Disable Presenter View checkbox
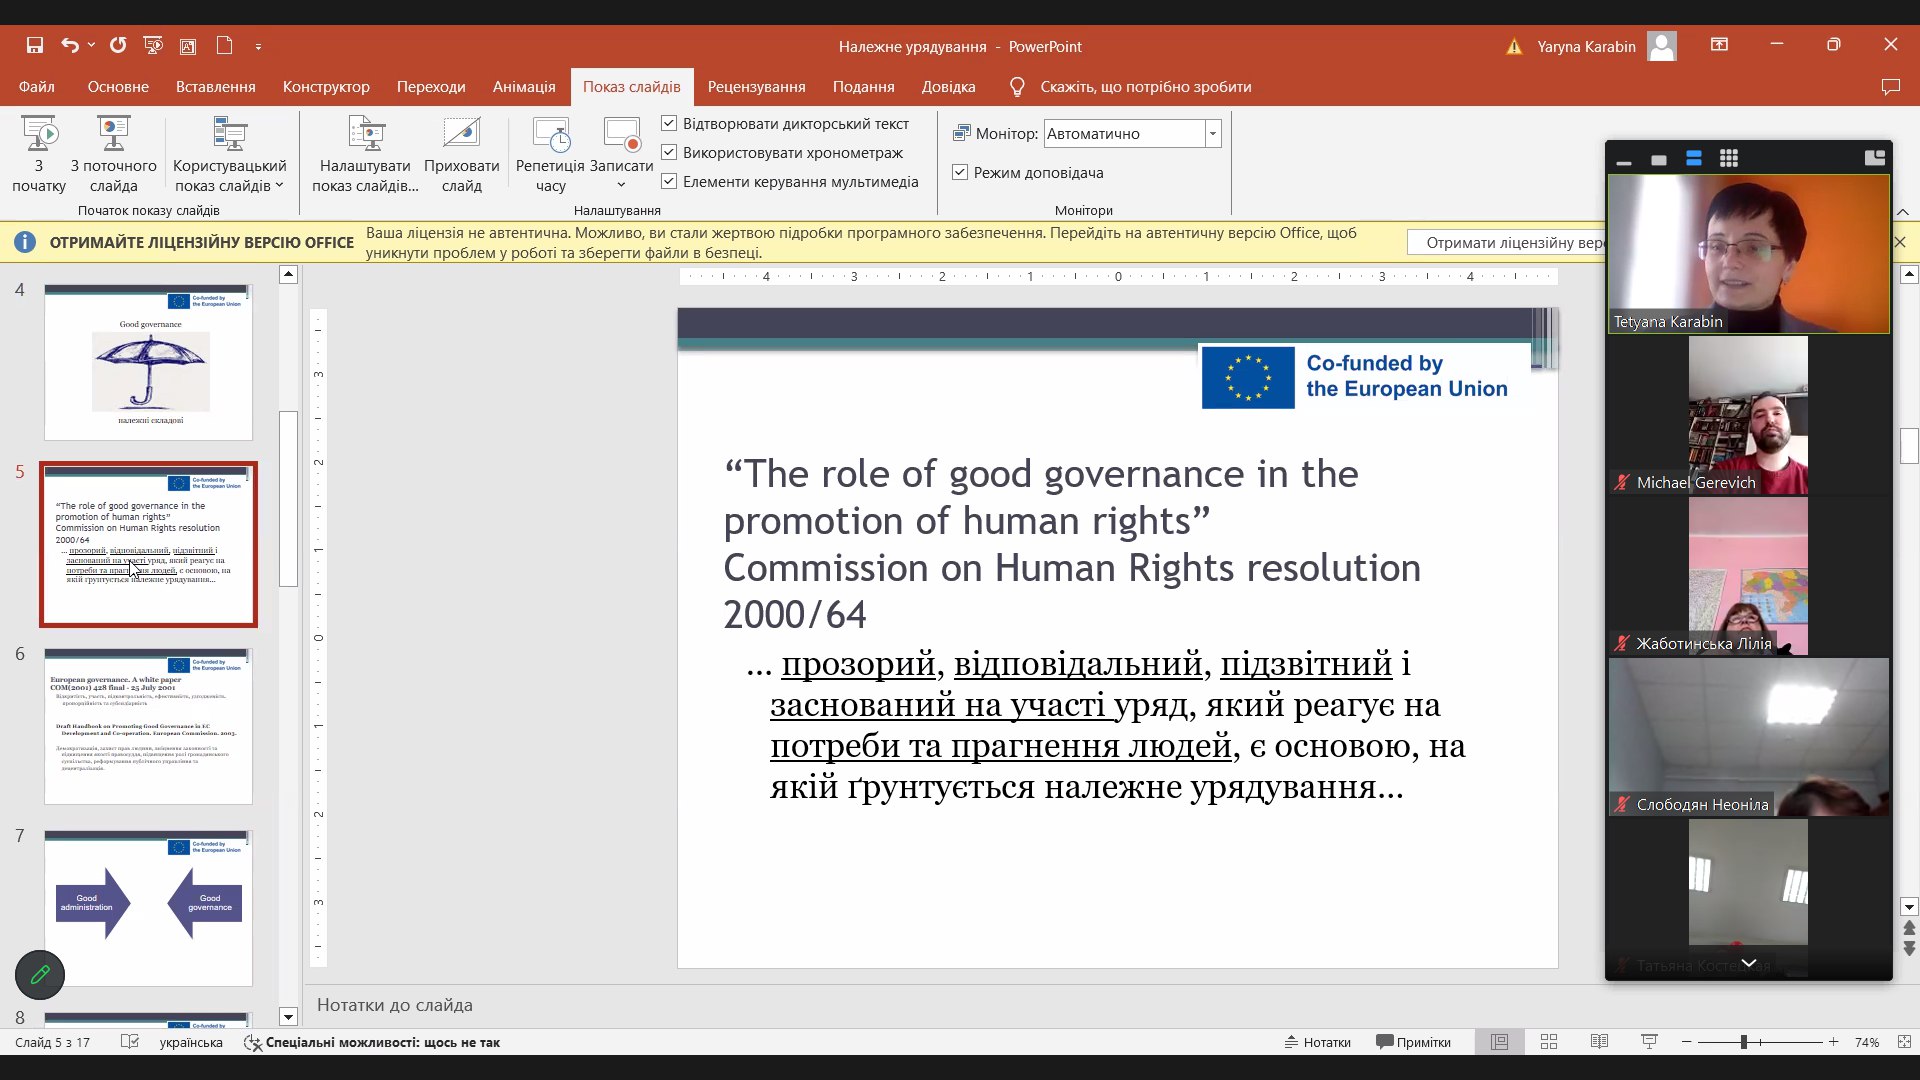The width and height of the screenshot is (1920, 1080). pyautogui.click(x=960, y=172)
